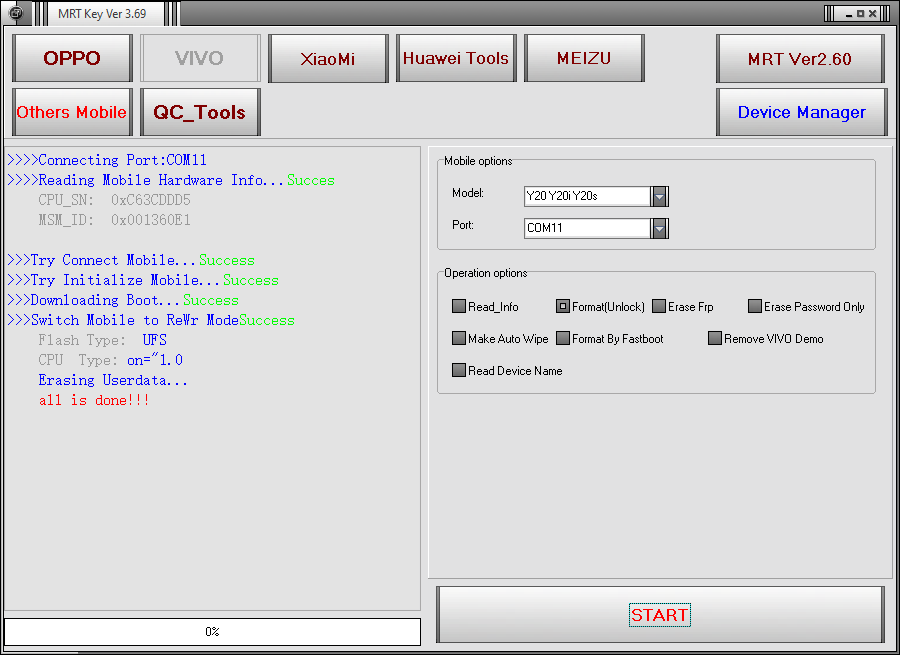Select the VIVO brand button
This screenshot has width=900, height=655.
click(200, 58)
